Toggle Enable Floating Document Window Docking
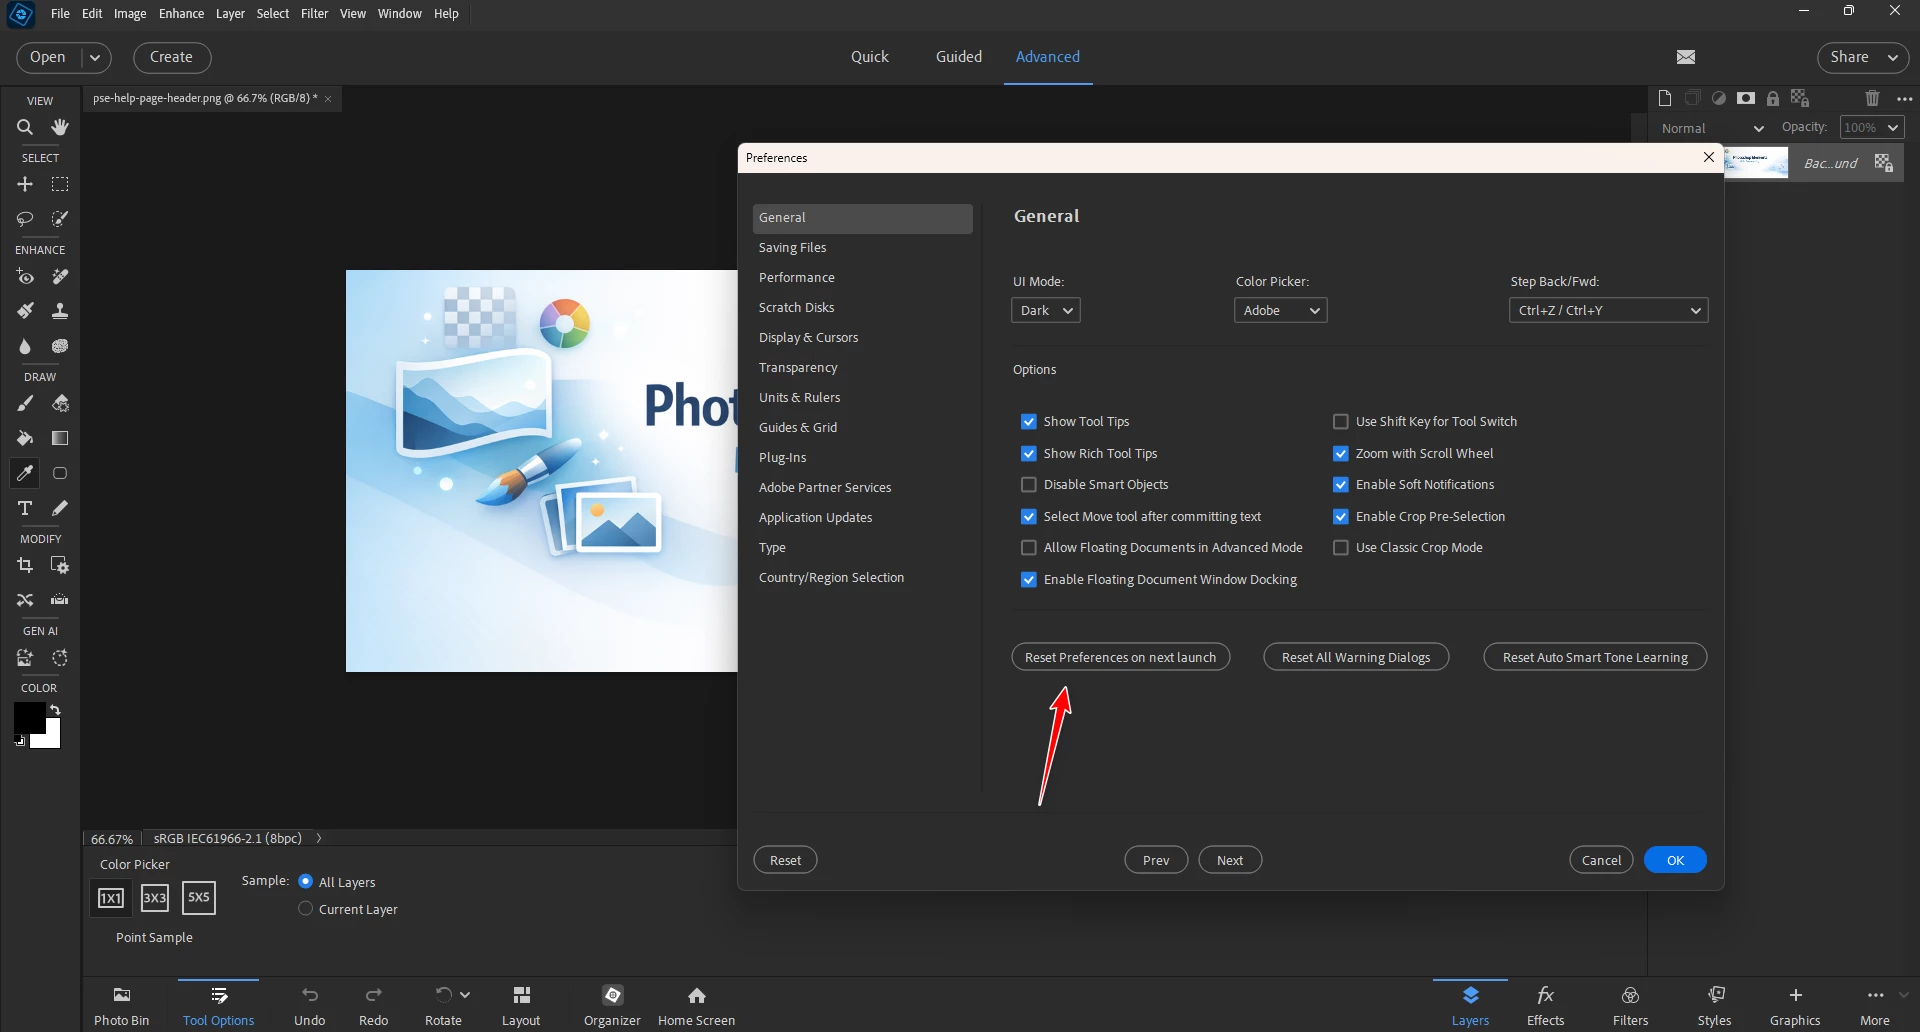This screenshot has width=1920, height=1032. (x=1028, y=580)
